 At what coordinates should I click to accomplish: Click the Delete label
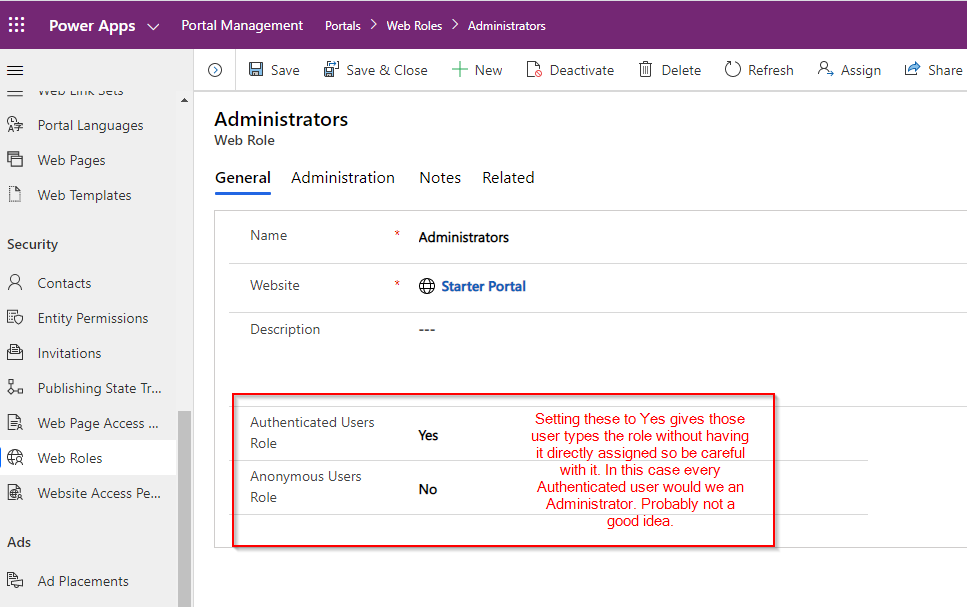tap(681, 70)
